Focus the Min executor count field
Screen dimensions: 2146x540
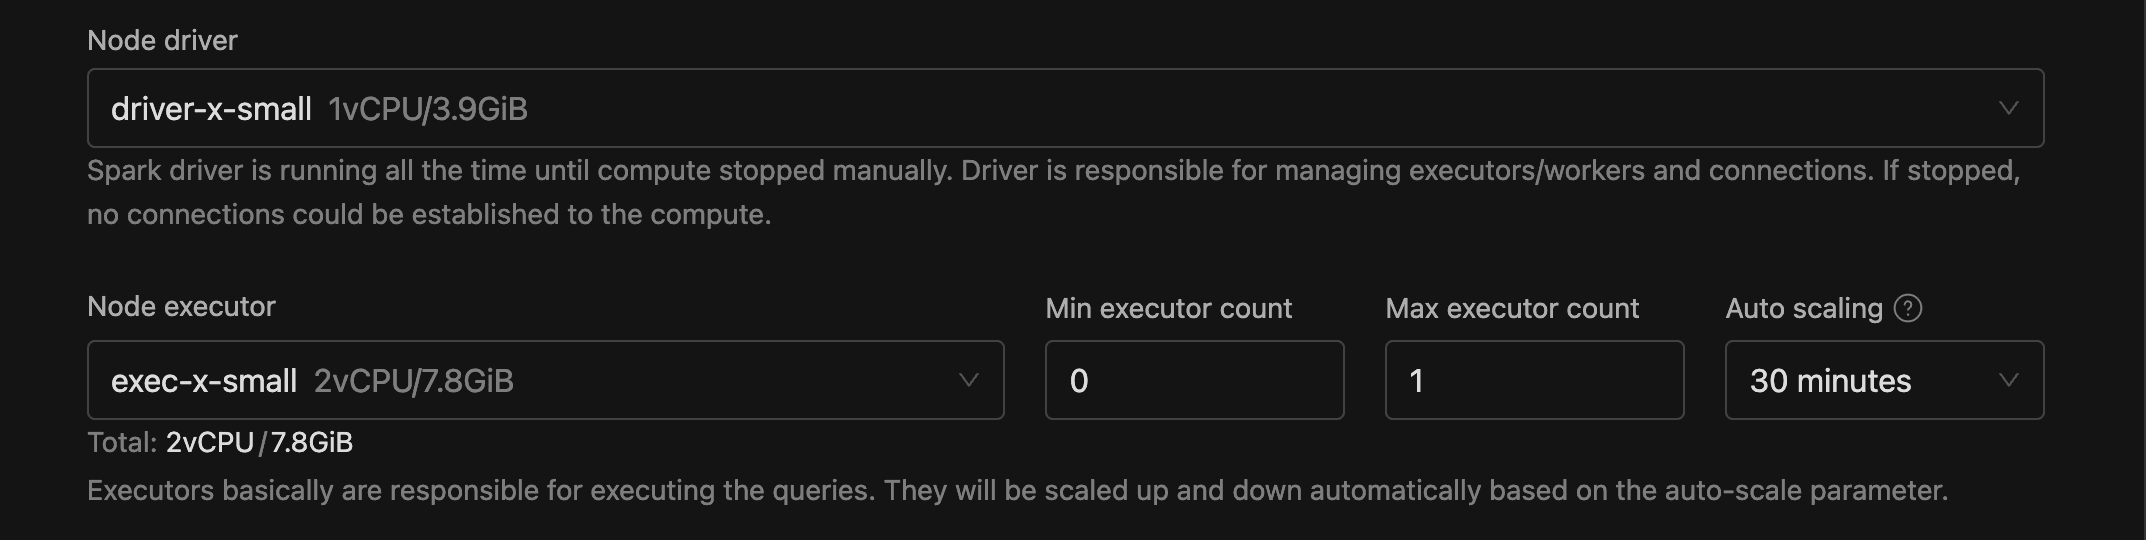click(1194, 380)
